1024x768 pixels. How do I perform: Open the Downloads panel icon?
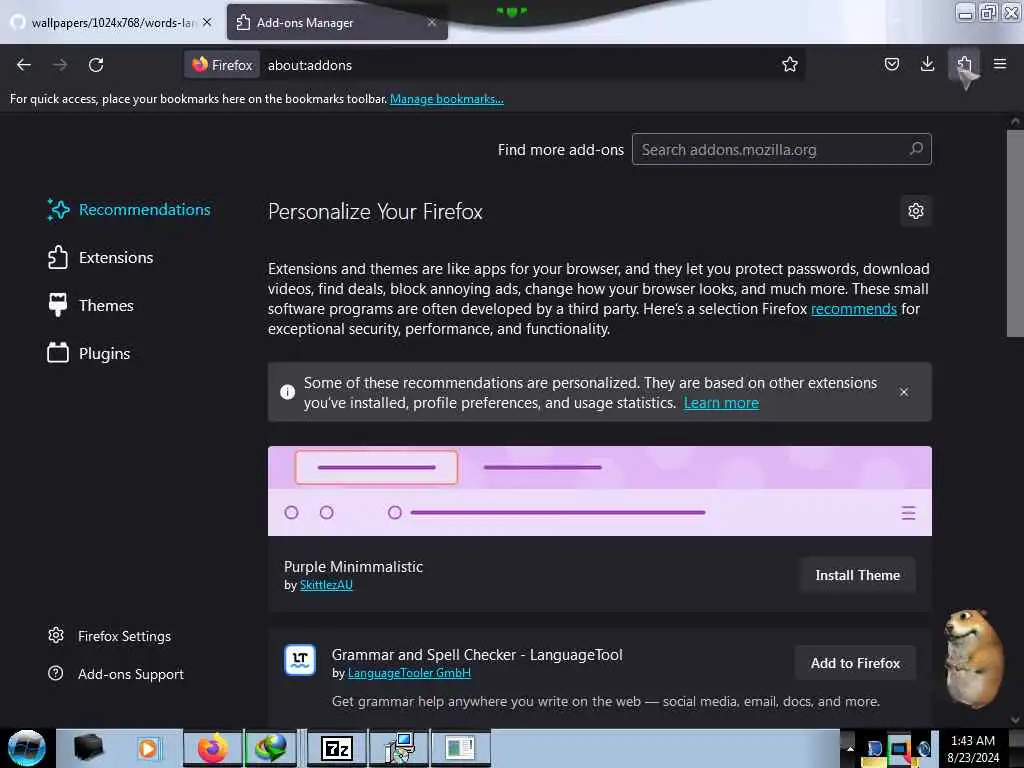pos(927,64)
